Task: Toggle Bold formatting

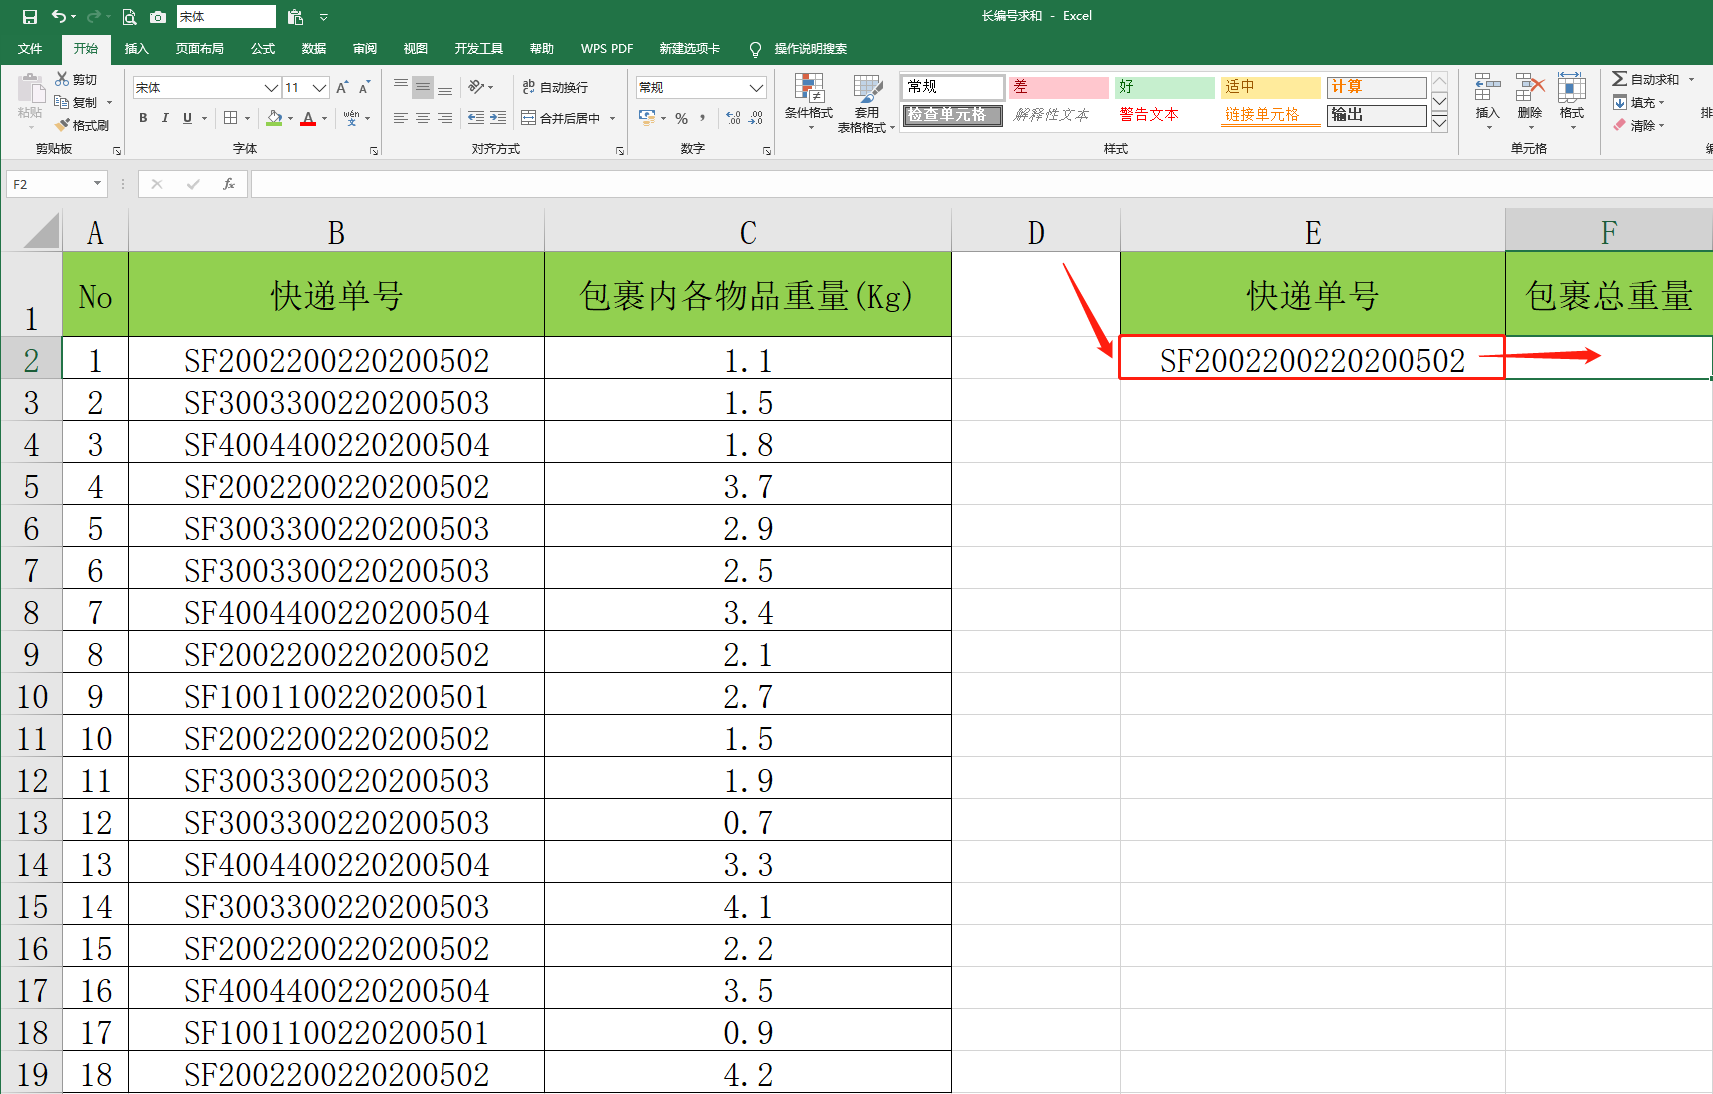Action: point(143,118)
